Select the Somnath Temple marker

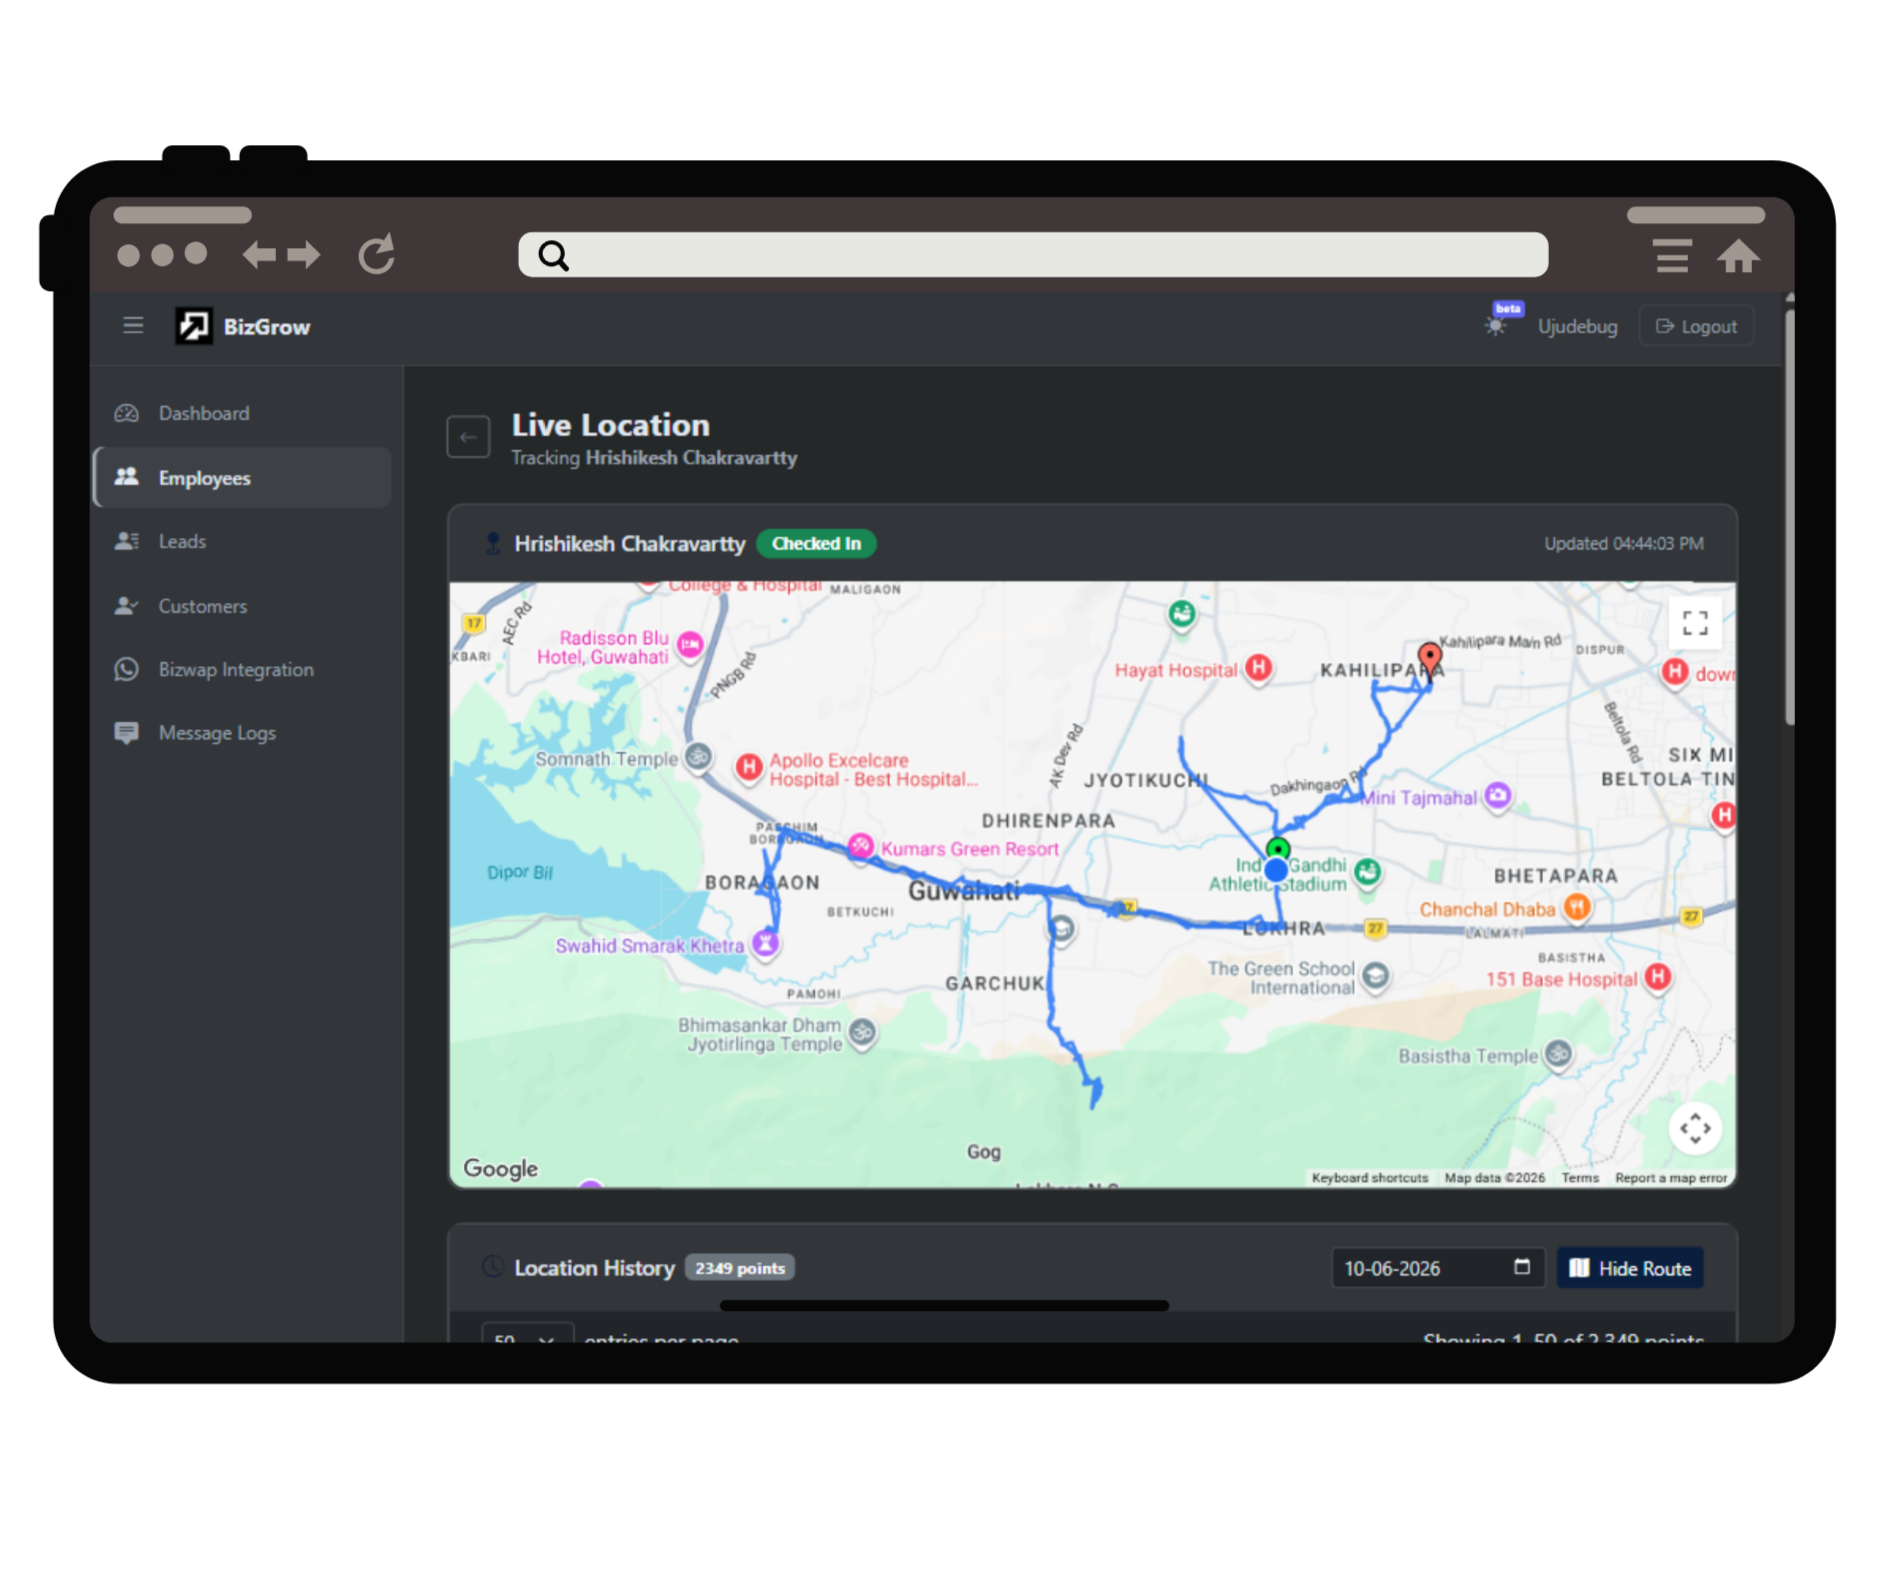[x=699, y=757]
